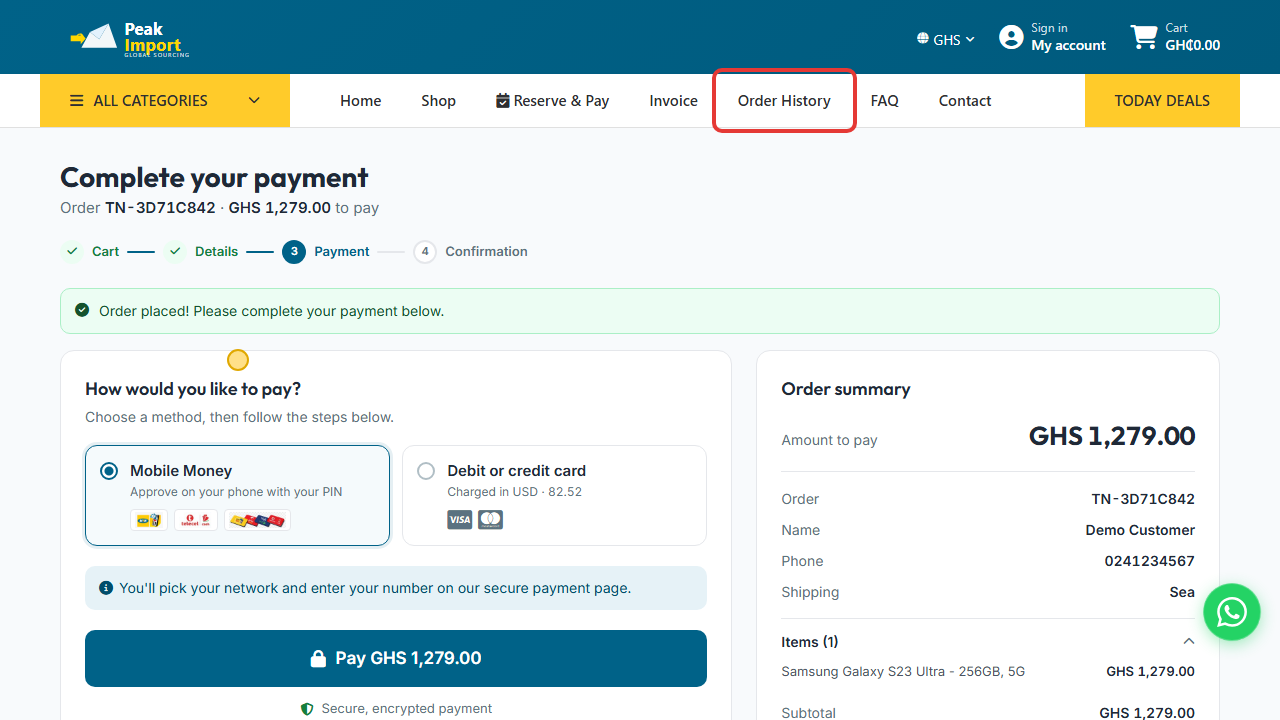Collapse the Items (1) section

(x=1188, y=642)
